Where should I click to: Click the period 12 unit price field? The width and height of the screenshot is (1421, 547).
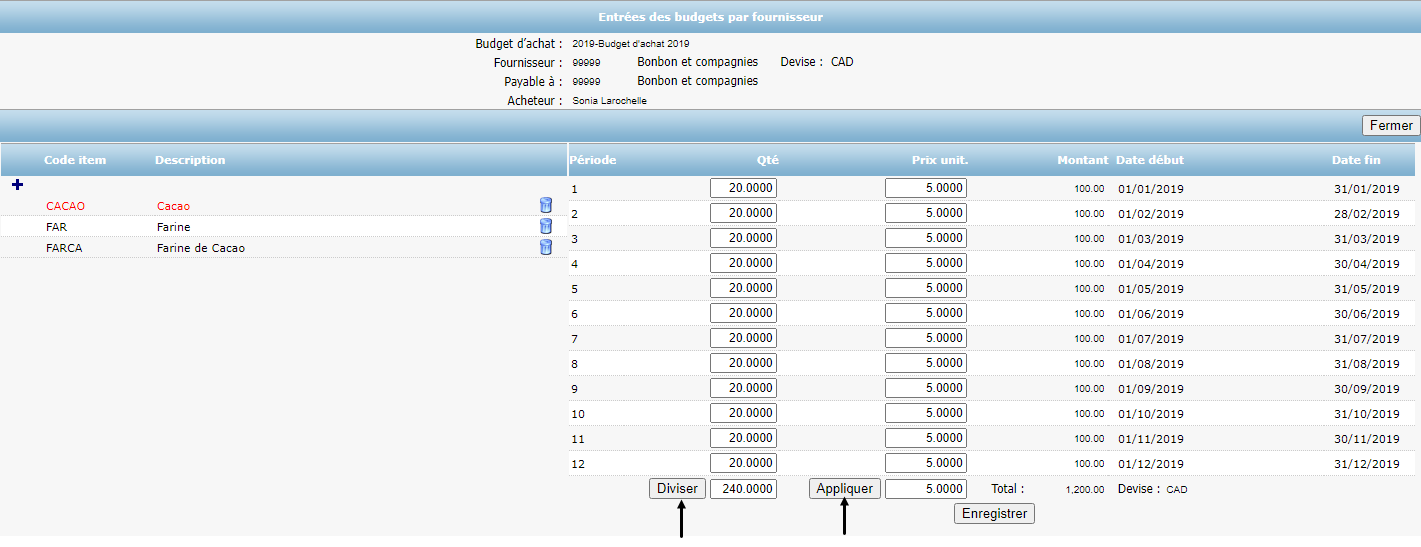(x=925, y=463)
